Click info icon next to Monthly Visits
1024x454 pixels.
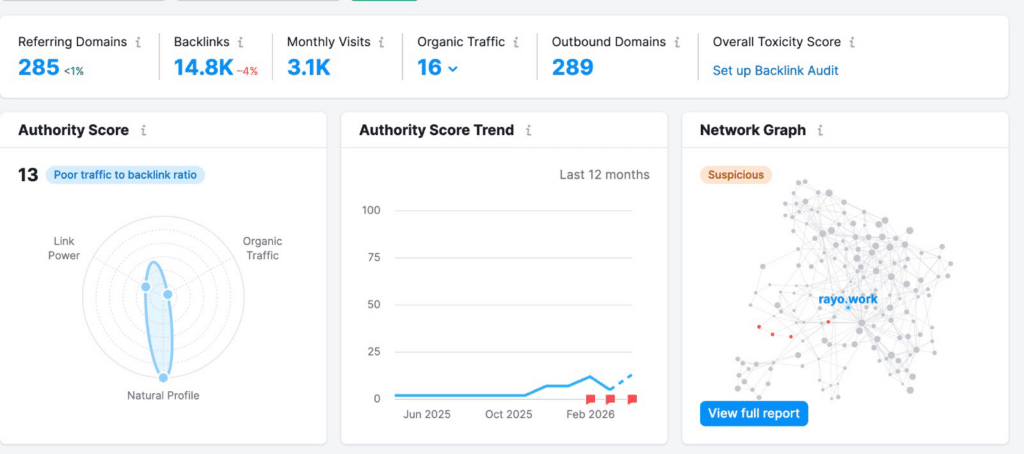pos(382,43)
